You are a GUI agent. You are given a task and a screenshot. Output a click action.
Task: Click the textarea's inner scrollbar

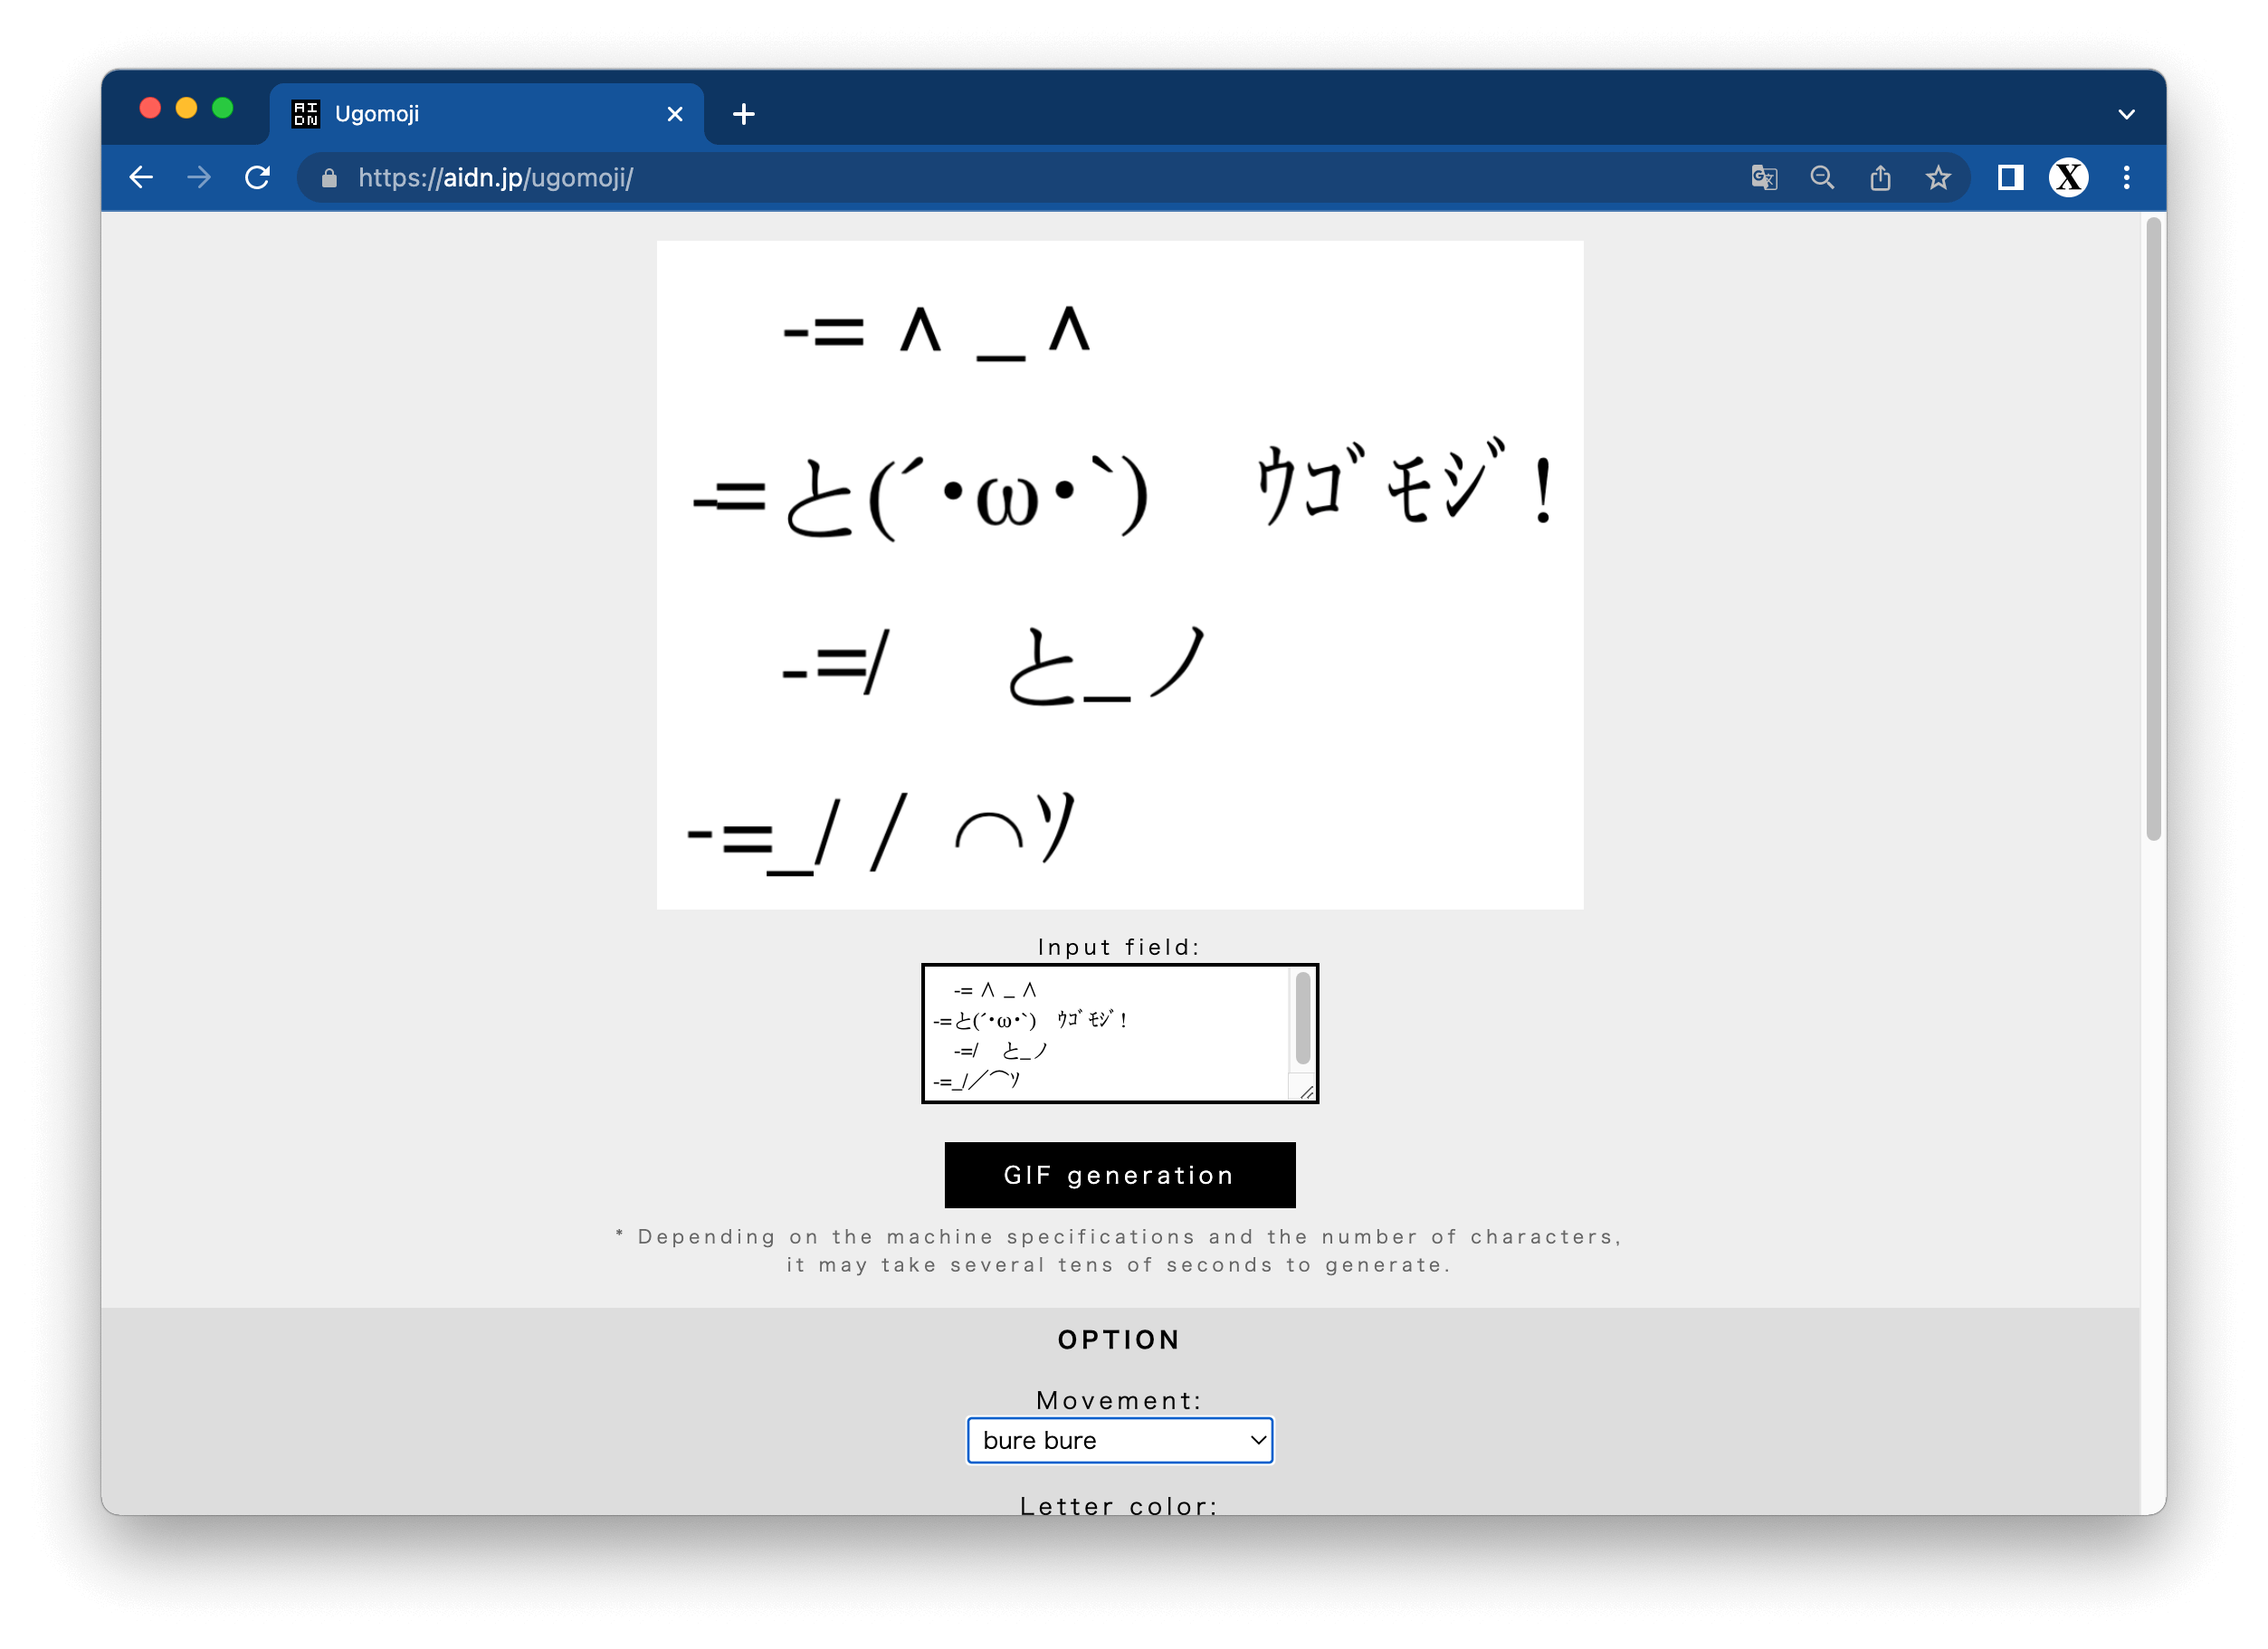coord(1303,1018)
